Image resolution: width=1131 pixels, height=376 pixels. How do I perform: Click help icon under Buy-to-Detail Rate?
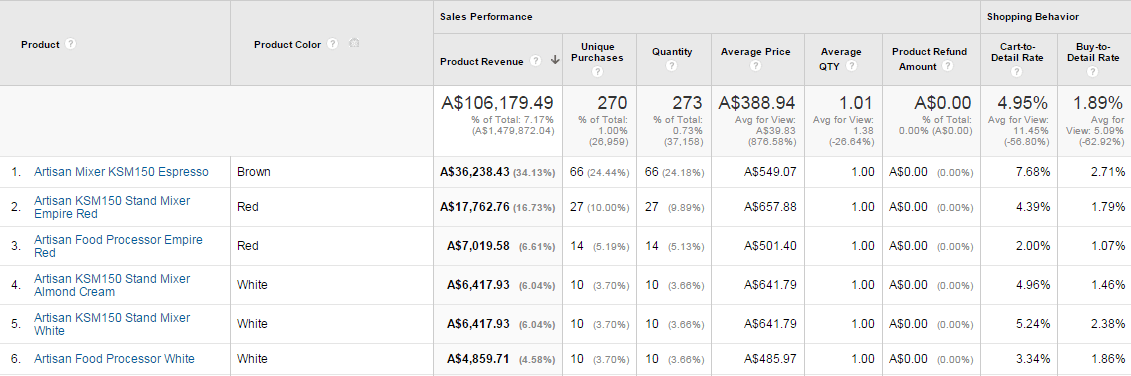tap(1092, 72)
